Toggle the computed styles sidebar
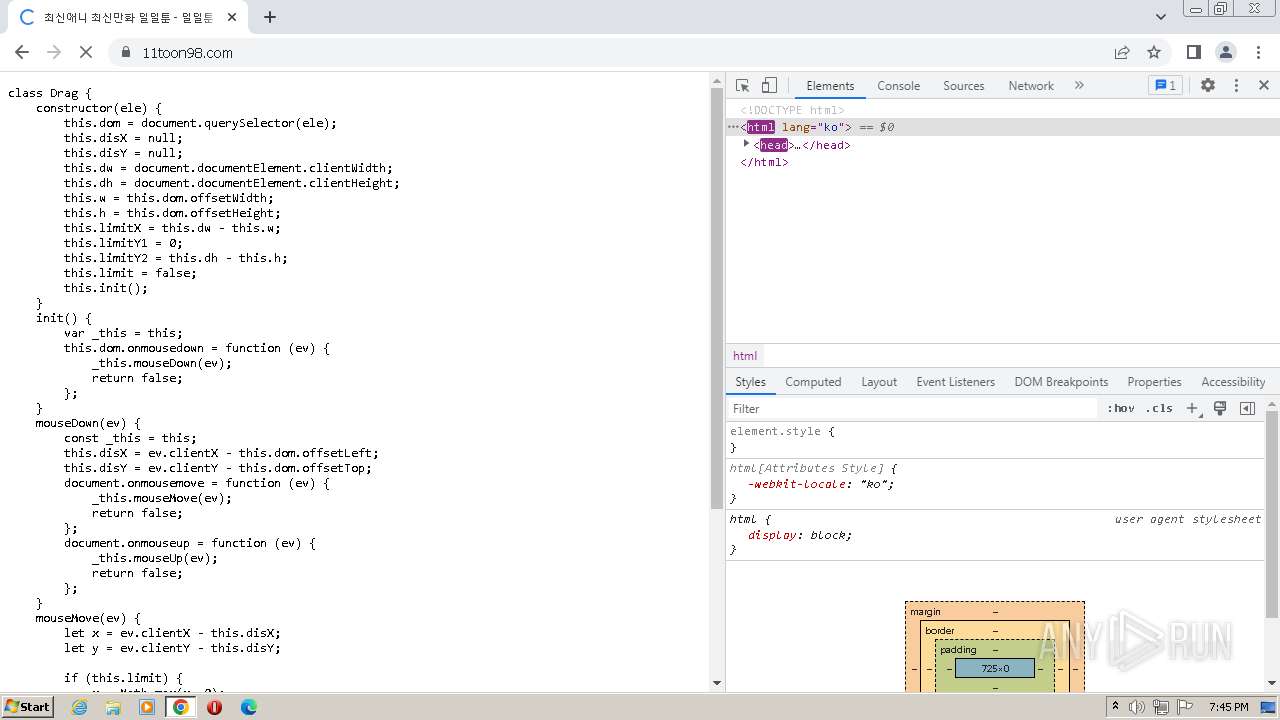The height and width of the screenshot is (720, 1280). pos(1247,408)
